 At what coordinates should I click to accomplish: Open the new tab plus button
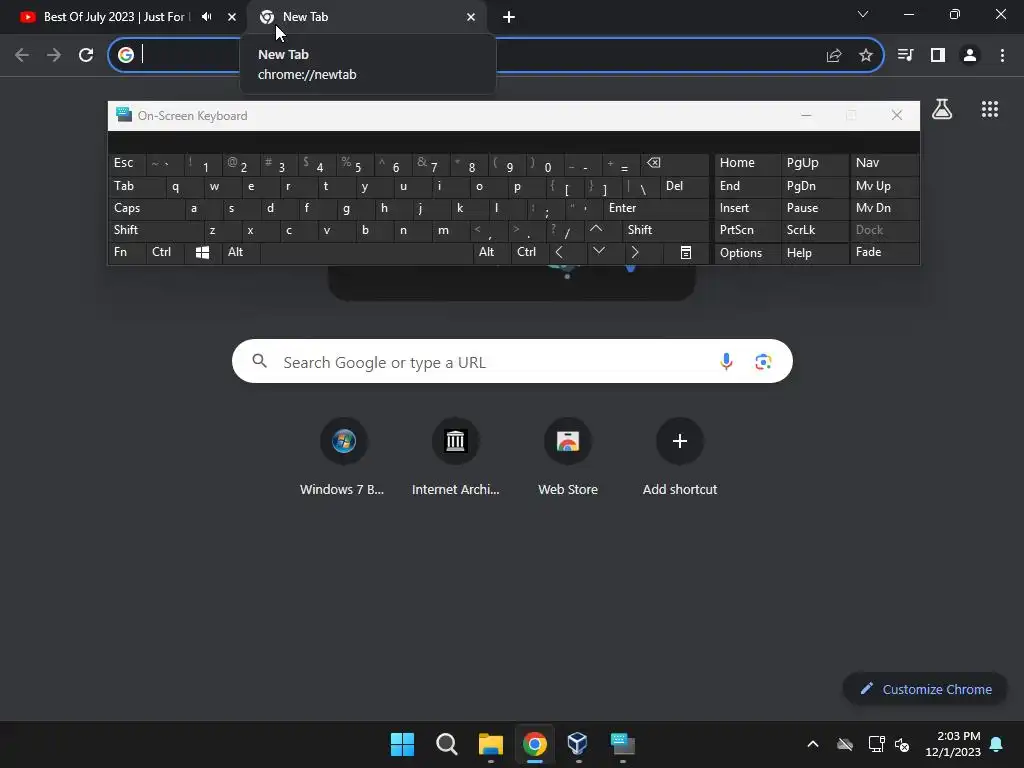point(509,17)
